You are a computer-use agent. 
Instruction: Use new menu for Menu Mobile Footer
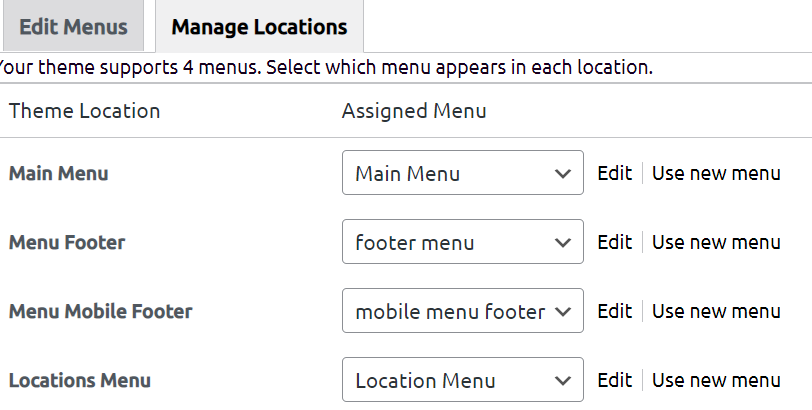pyautogui.click(x=716, y=311)
